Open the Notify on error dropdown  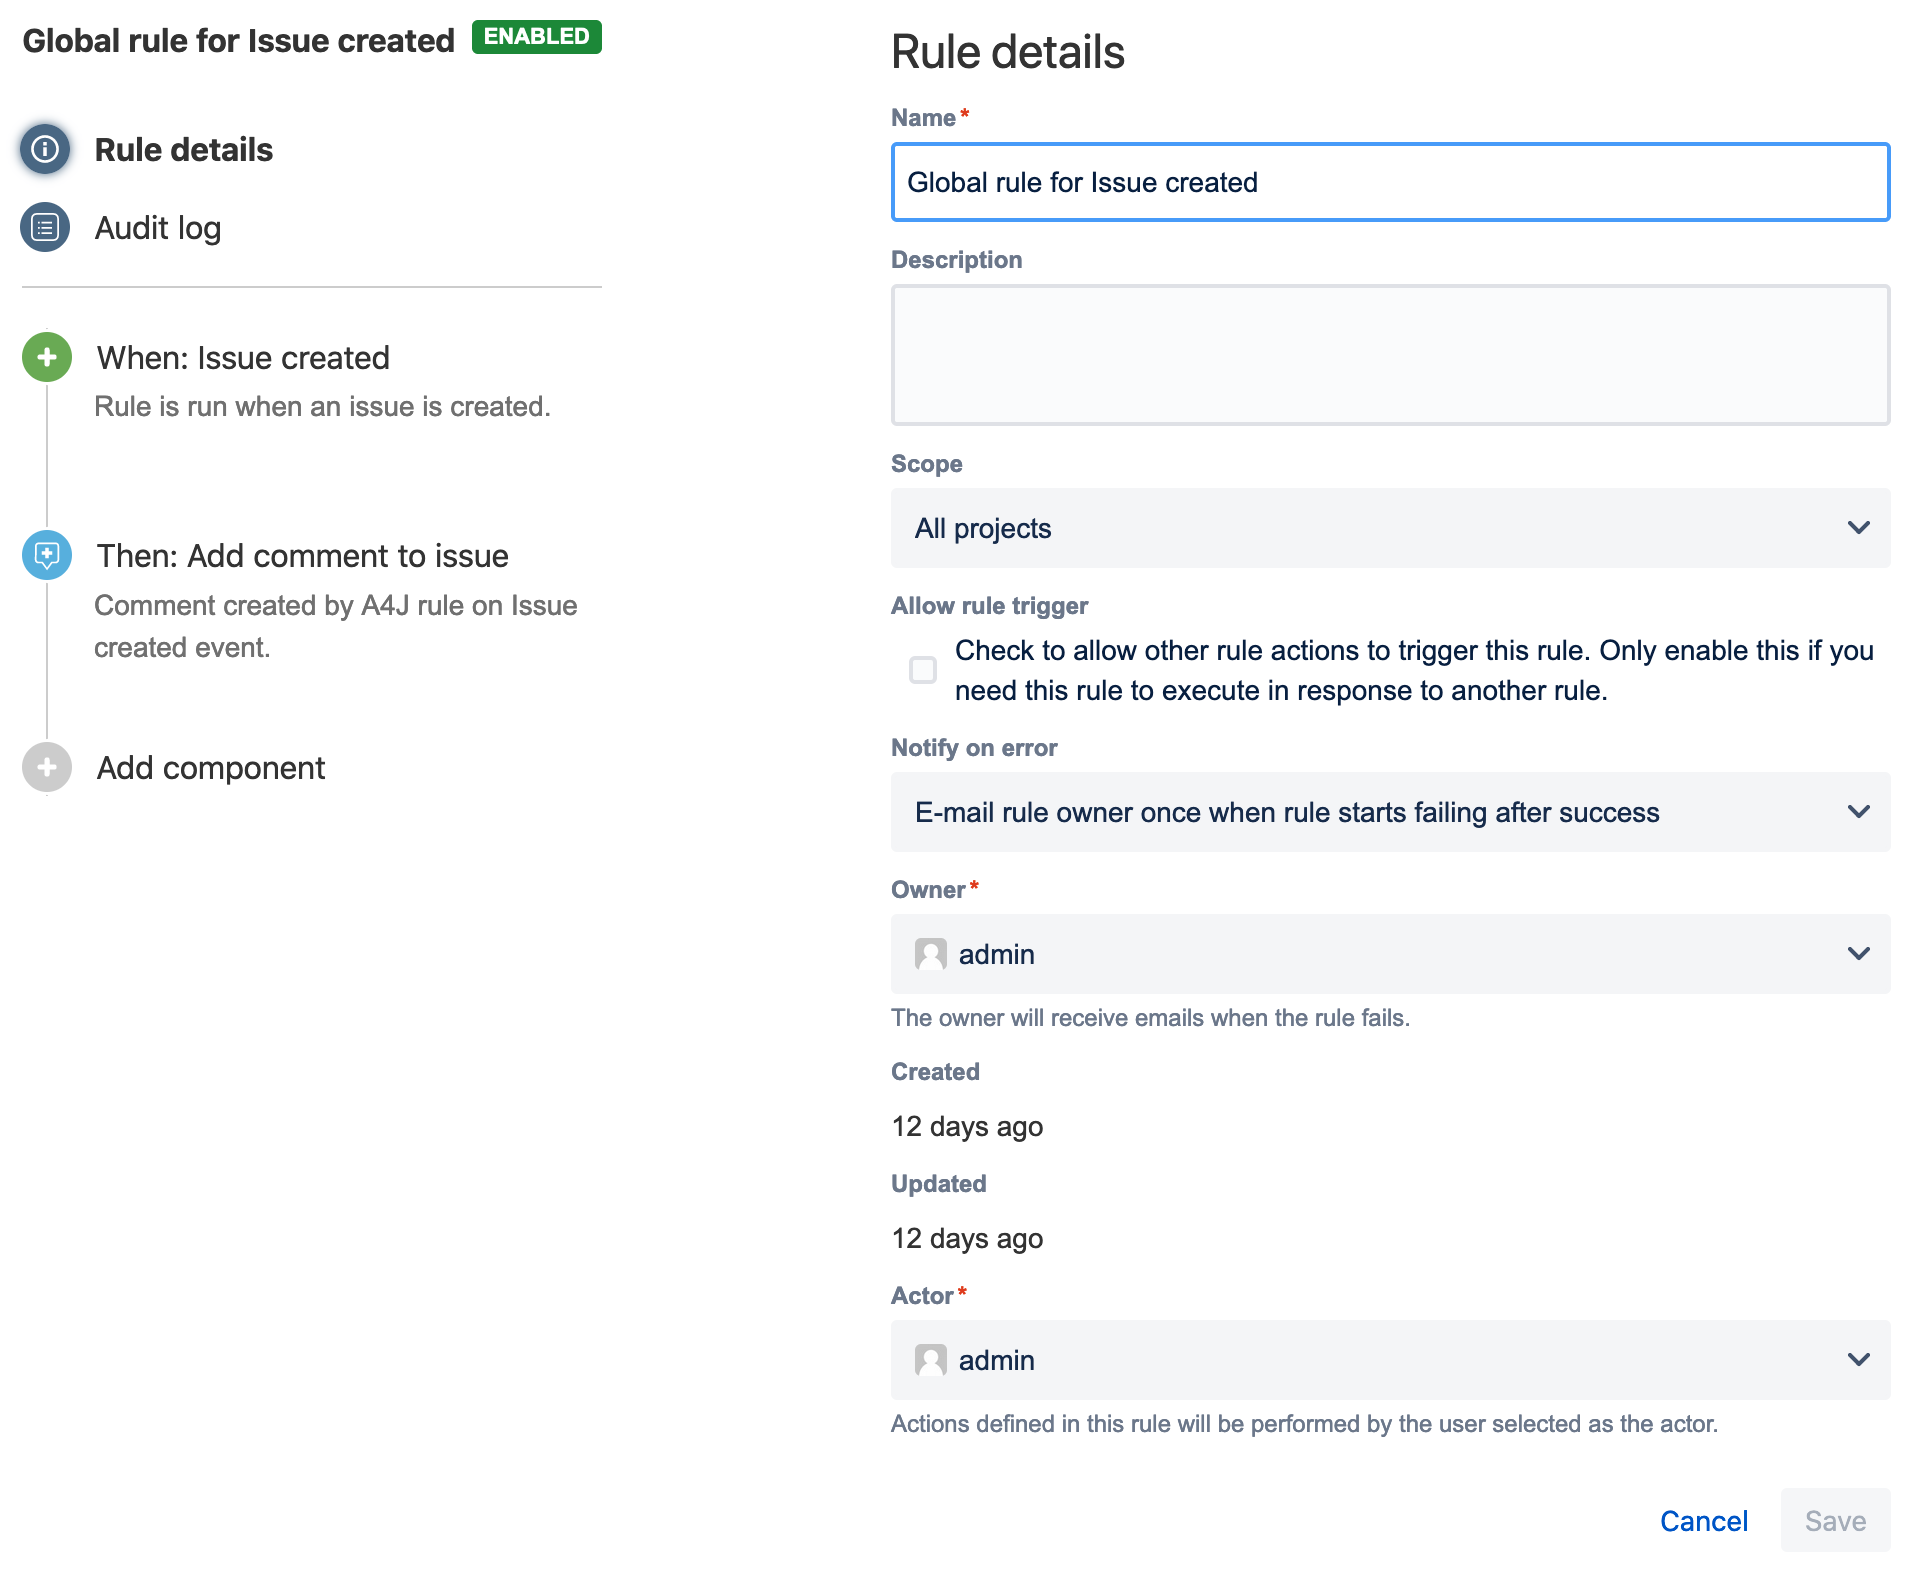1389,812
